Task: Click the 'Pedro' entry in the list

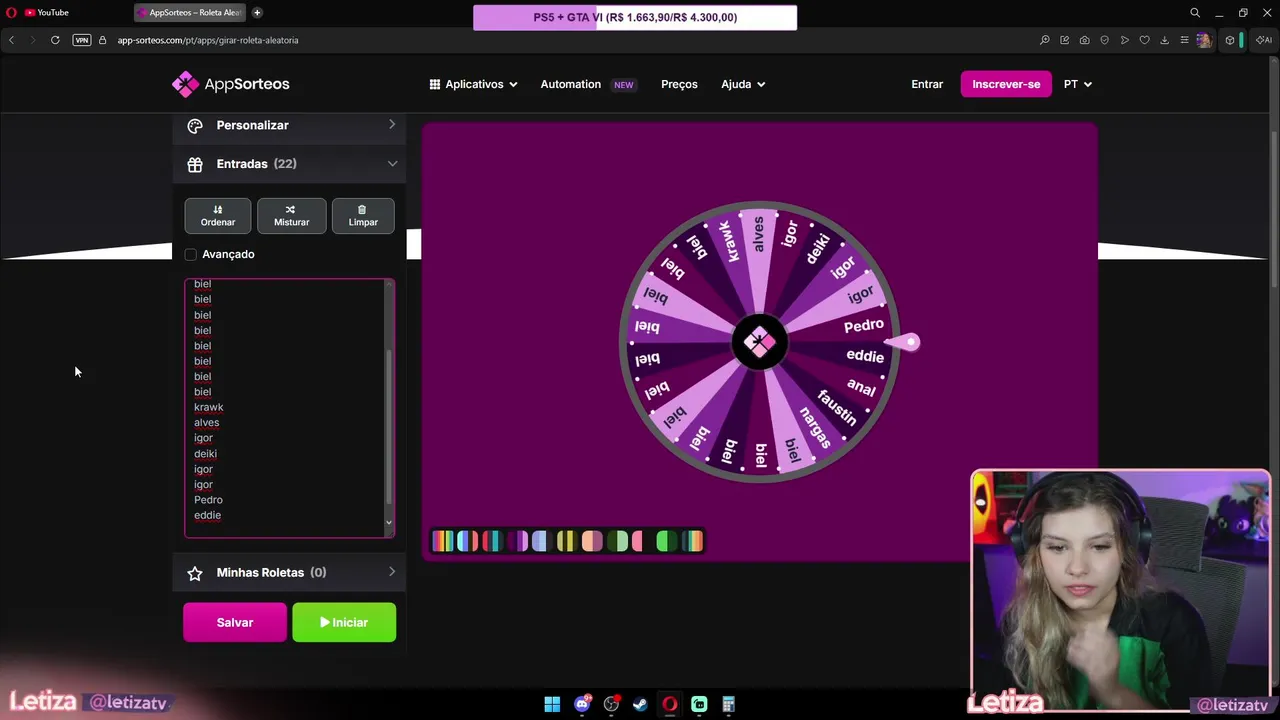Action: point(208,500)
